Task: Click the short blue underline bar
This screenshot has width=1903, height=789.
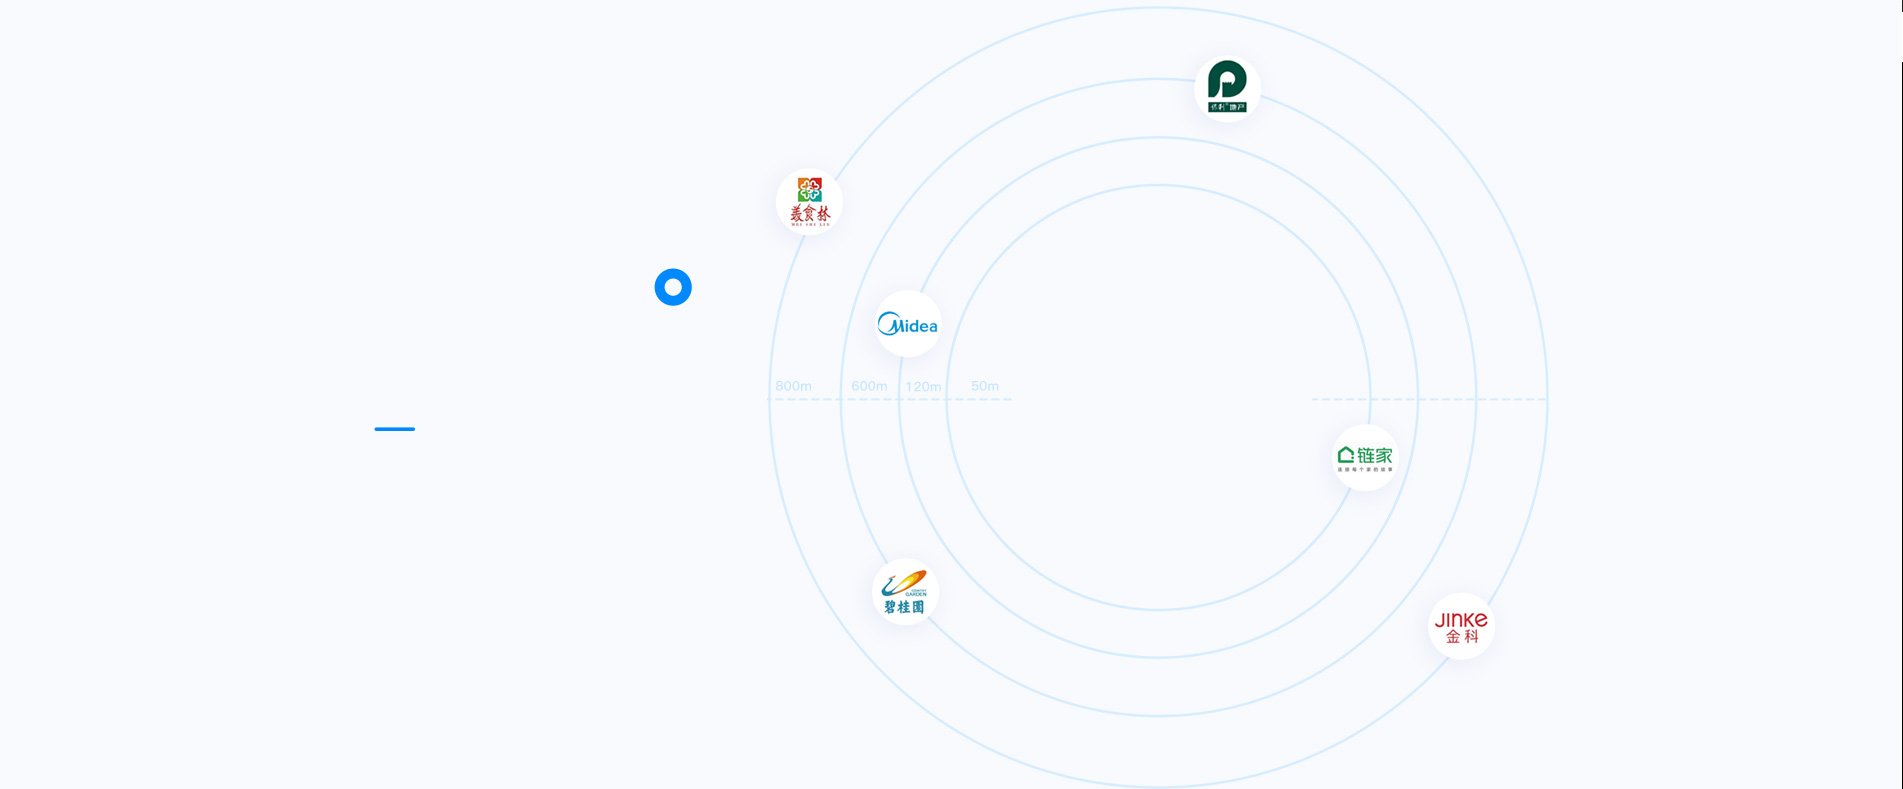Action: pyautogui.click(x=394, y=429)
